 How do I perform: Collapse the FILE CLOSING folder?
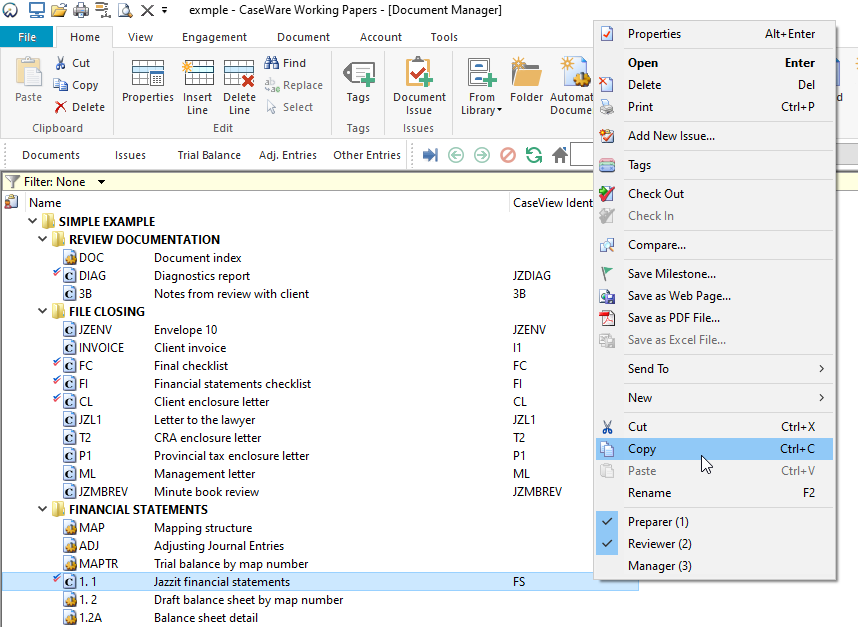point(43,311)
